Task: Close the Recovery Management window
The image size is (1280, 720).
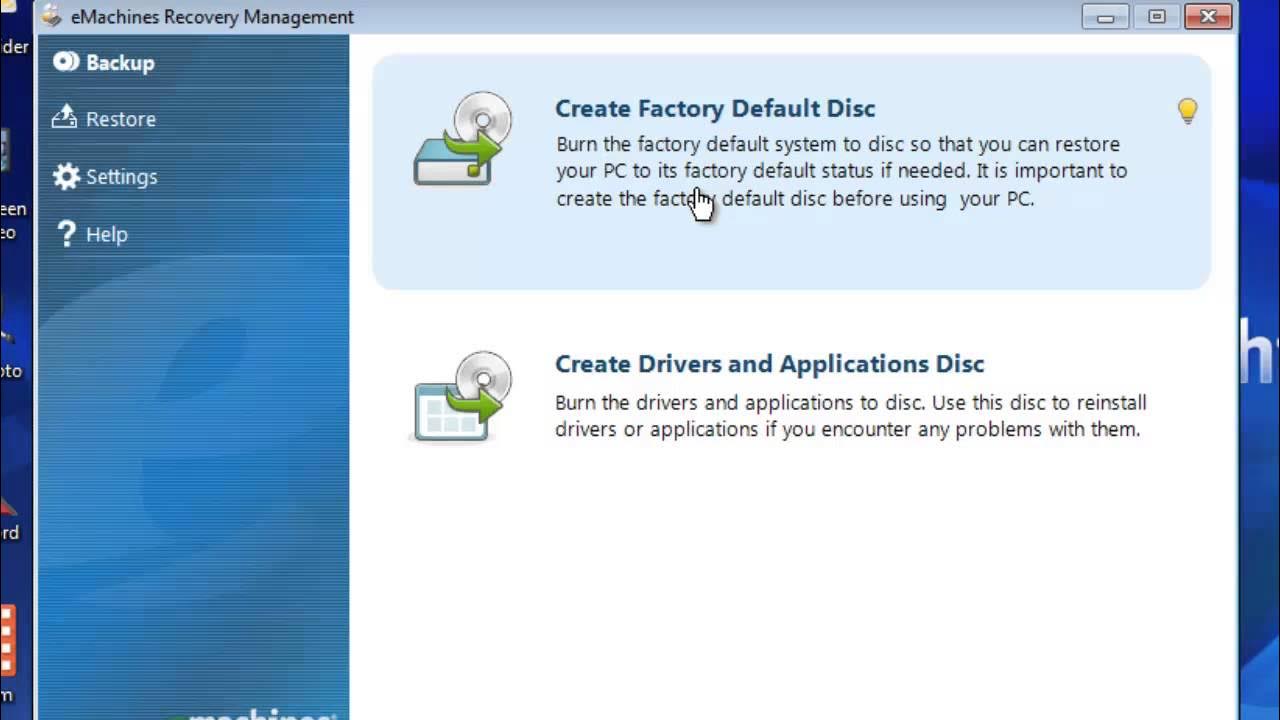Action: pyautogui.click(x=1208, y=16)
